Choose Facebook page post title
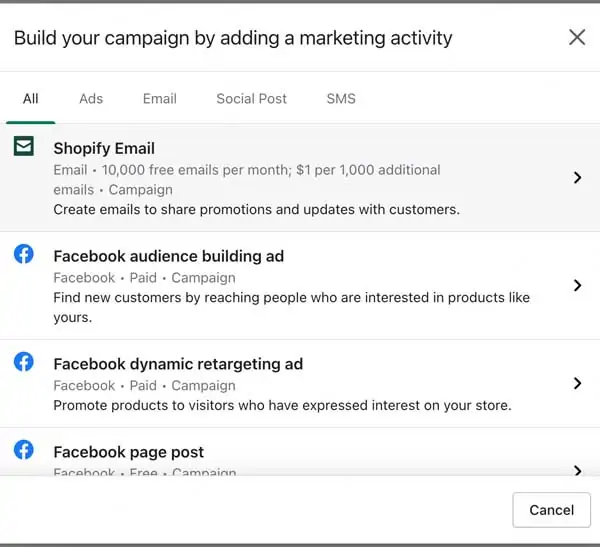Screen dimensions: 600x547 pos(129,452)
